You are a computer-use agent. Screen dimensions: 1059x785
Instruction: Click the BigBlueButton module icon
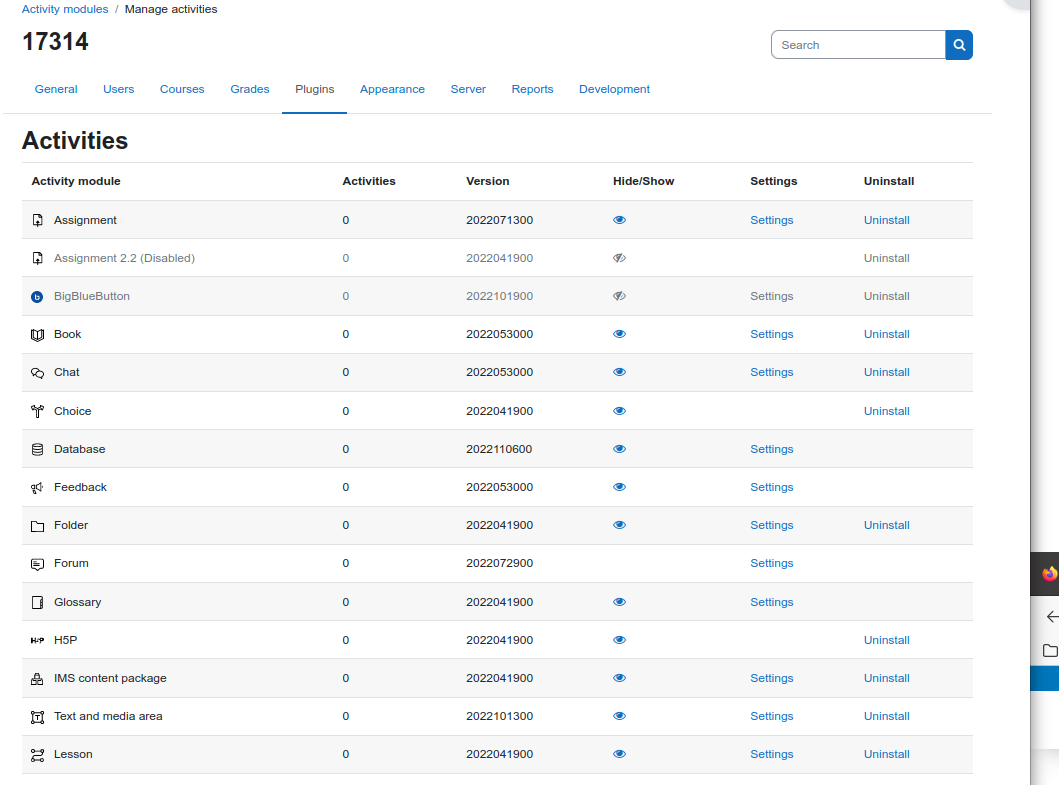(37, 297)
